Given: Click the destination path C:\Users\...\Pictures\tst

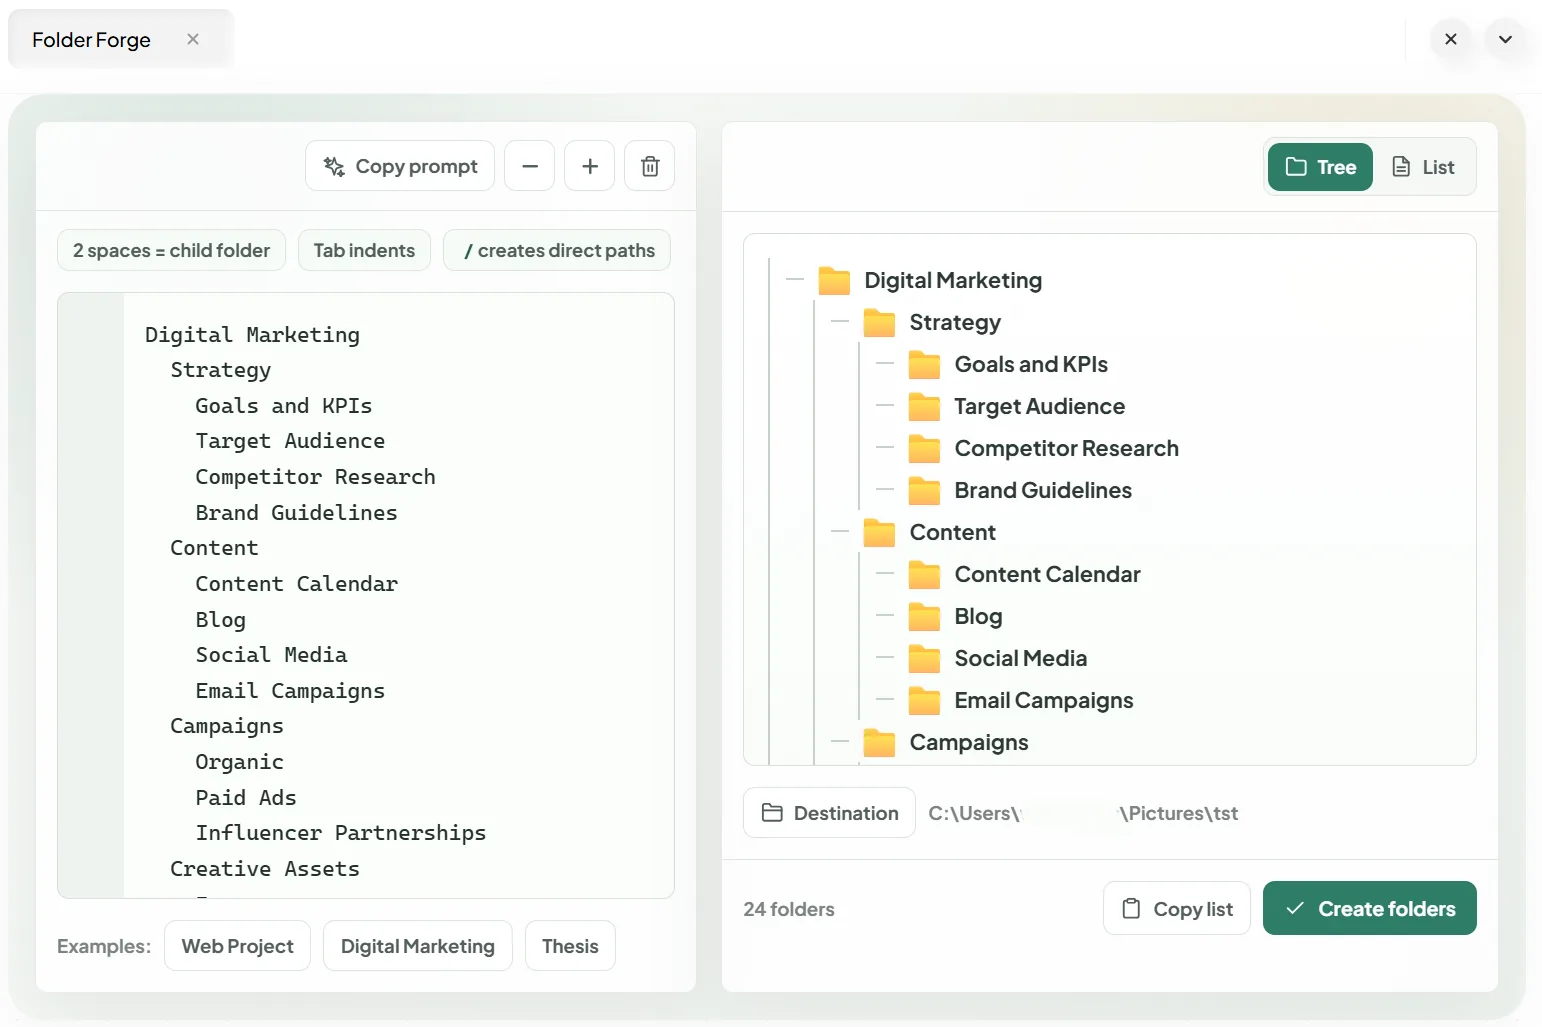Looking at the screenshot, I should click(1083, 814).
